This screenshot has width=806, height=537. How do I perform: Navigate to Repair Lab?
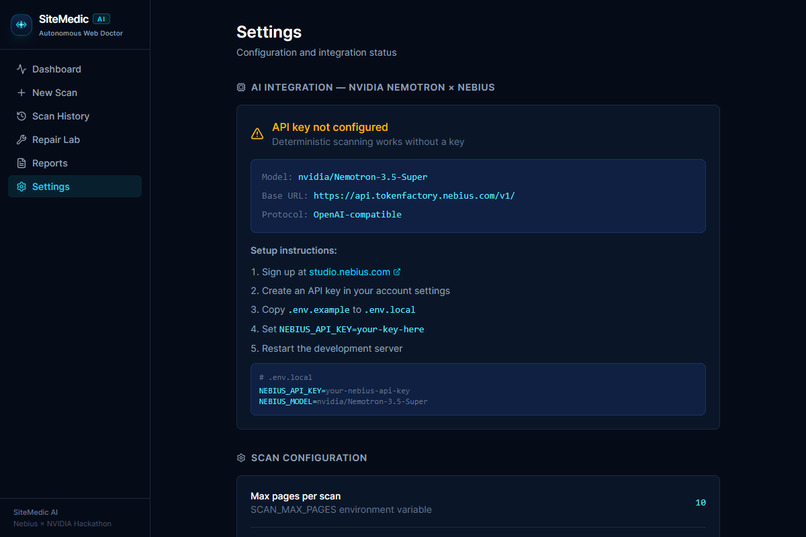click(75, 140)
